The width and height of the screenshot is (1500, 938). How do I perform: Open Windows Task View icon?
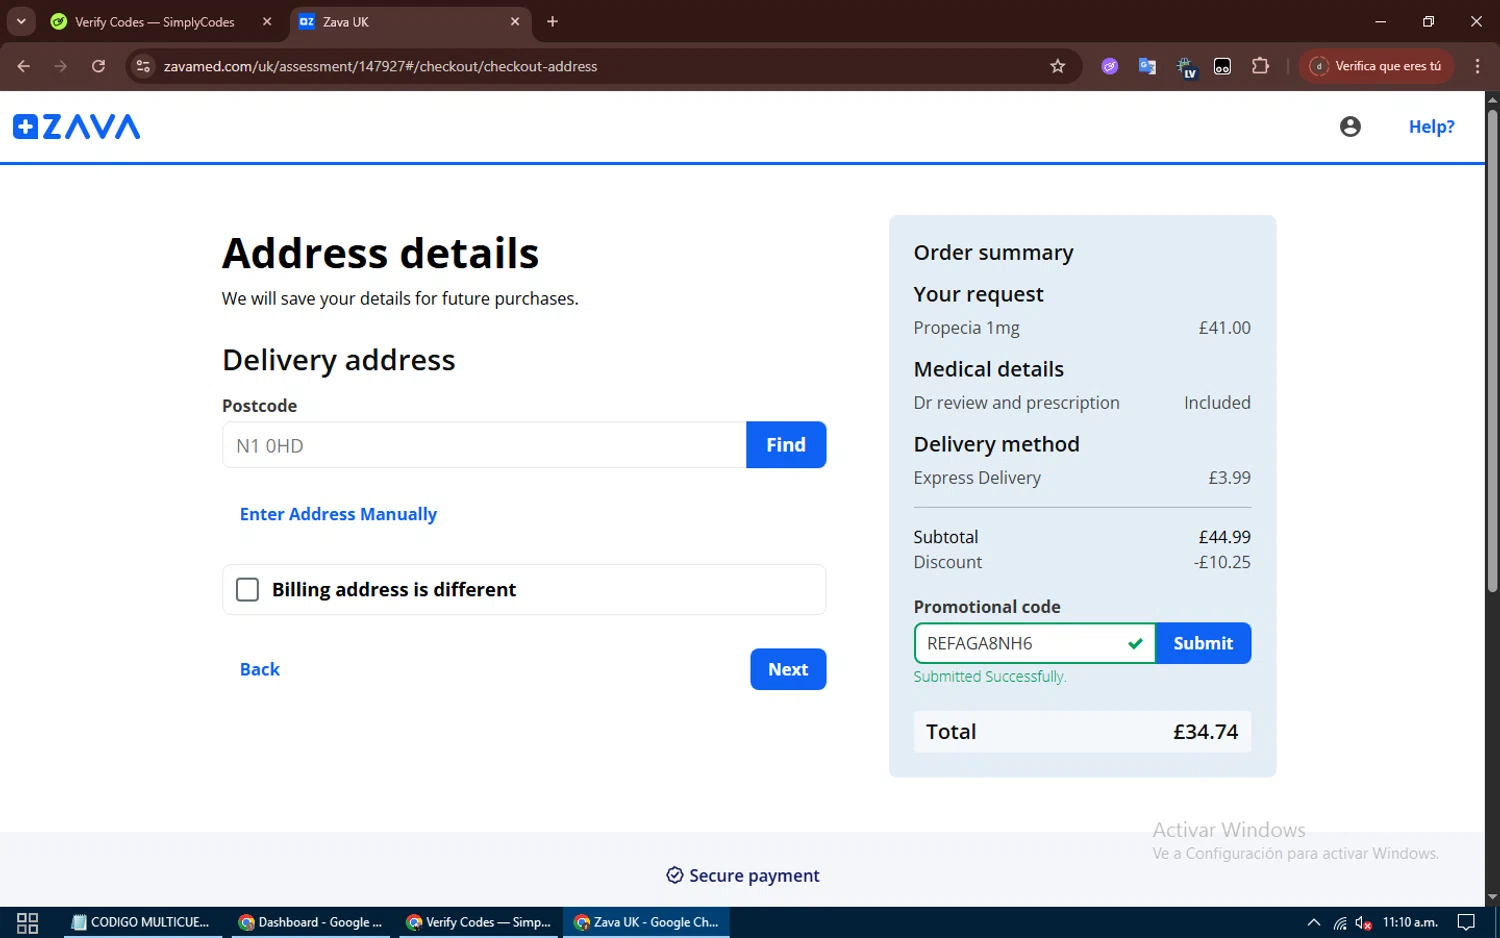pos(27,922)
